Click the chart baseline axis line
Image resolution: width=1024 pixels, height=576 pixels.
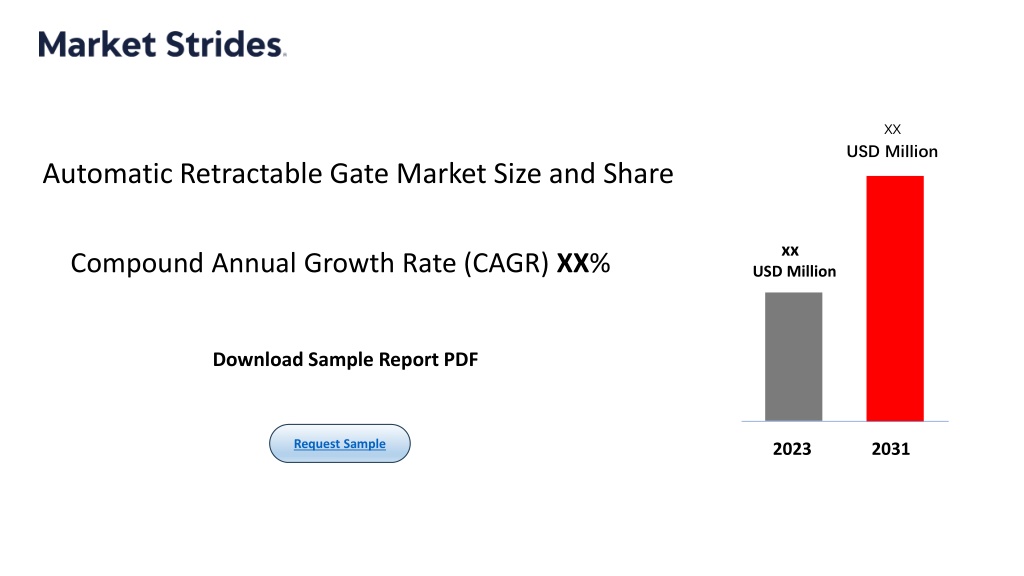pos(845,421)
